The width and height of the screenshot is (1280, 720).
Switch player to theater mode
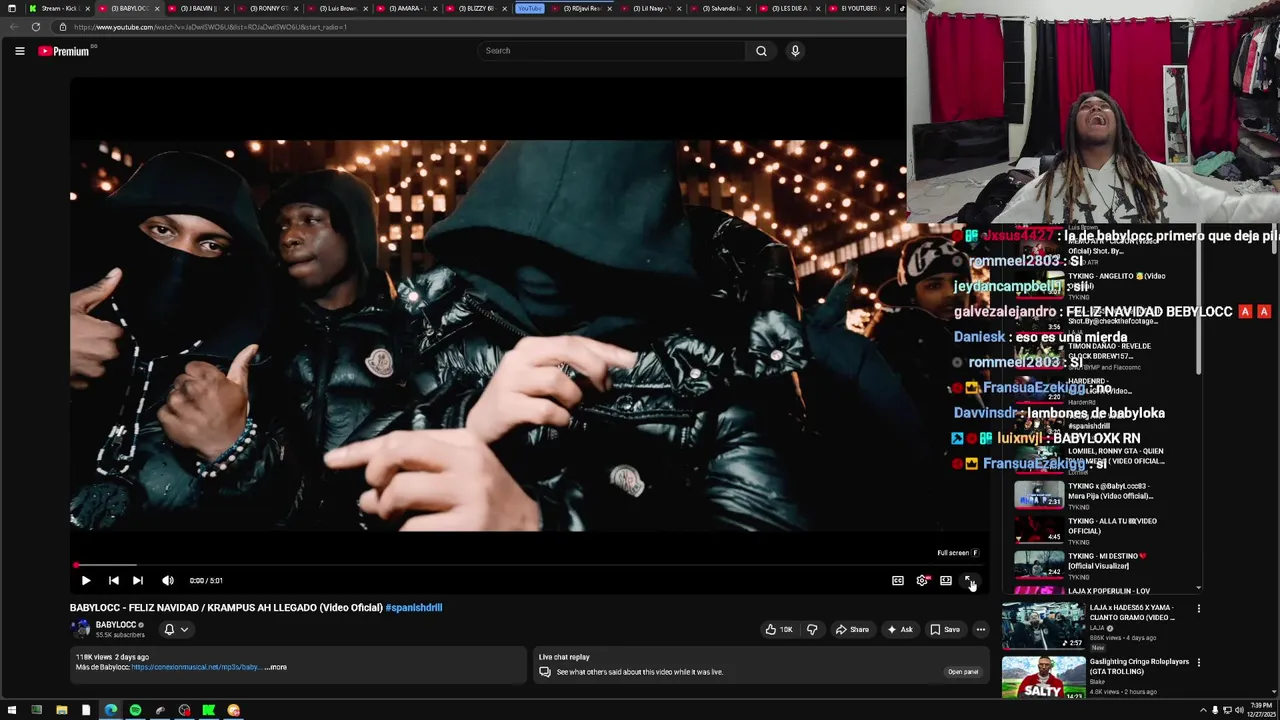click(x=946, y=580)
